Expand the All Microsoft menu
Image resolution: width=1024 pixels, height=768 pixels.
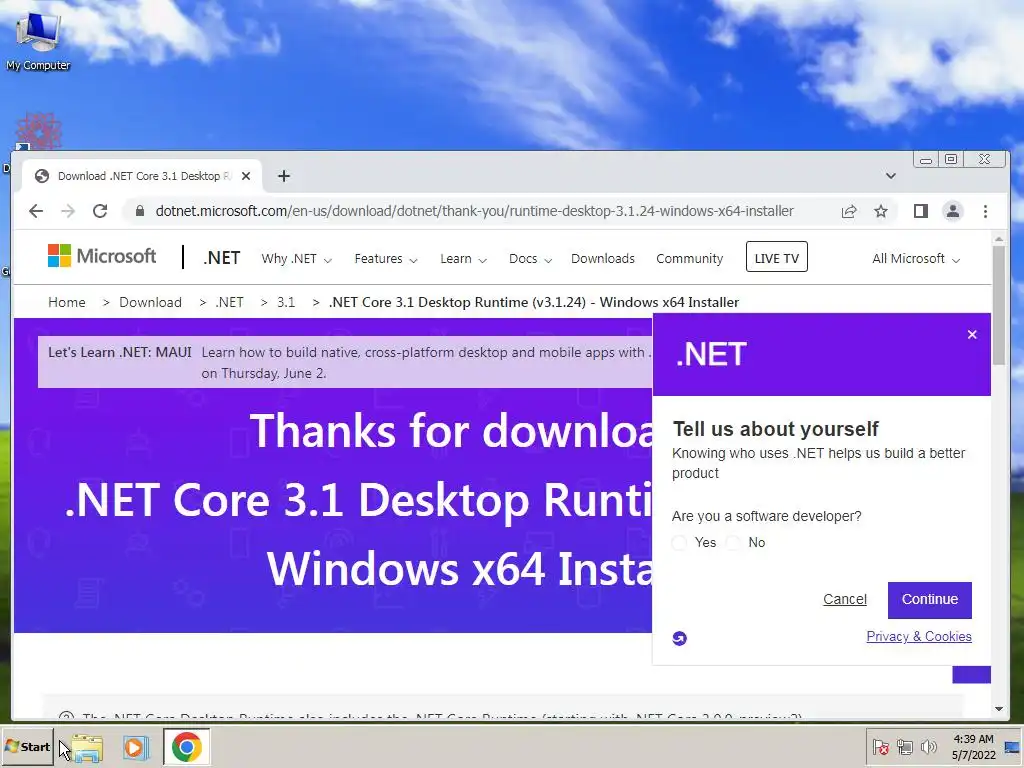pos(916,259)
